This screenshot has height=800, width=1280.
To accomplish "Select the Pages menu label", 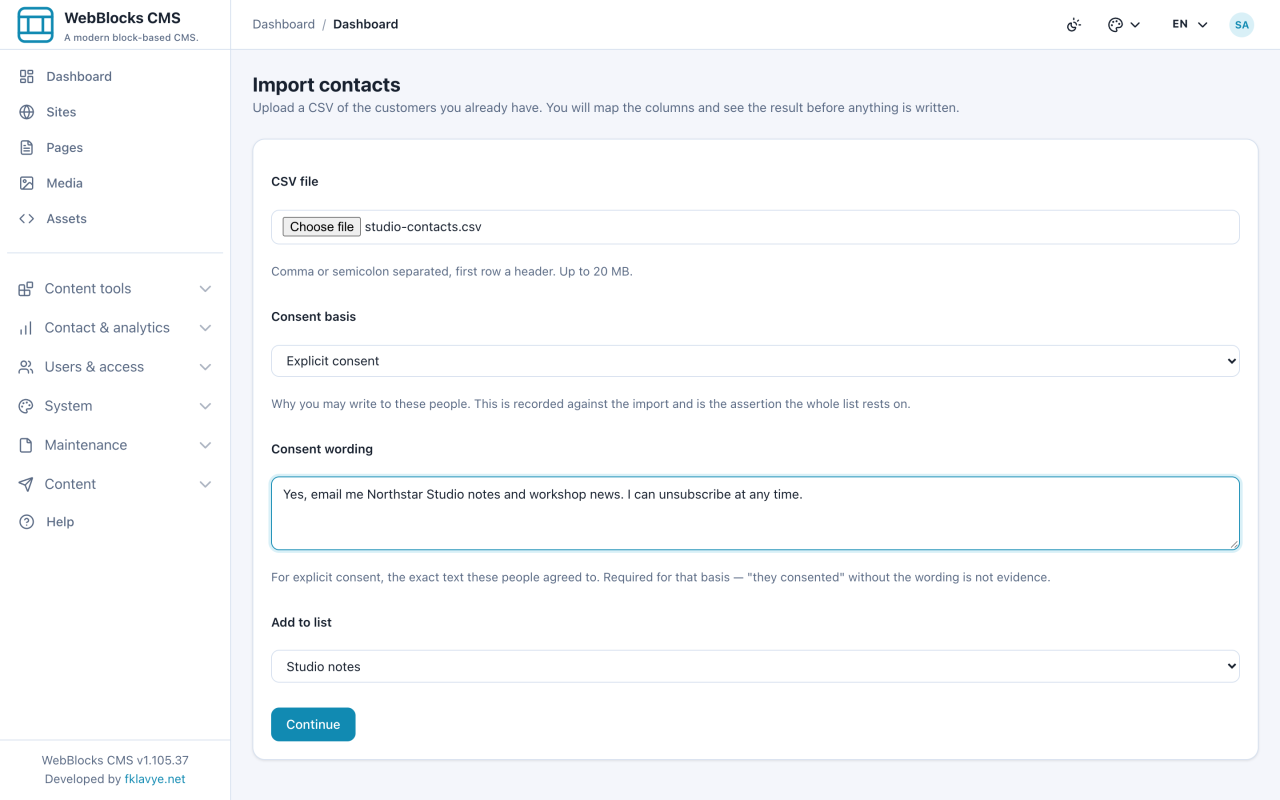I will 65,148.
